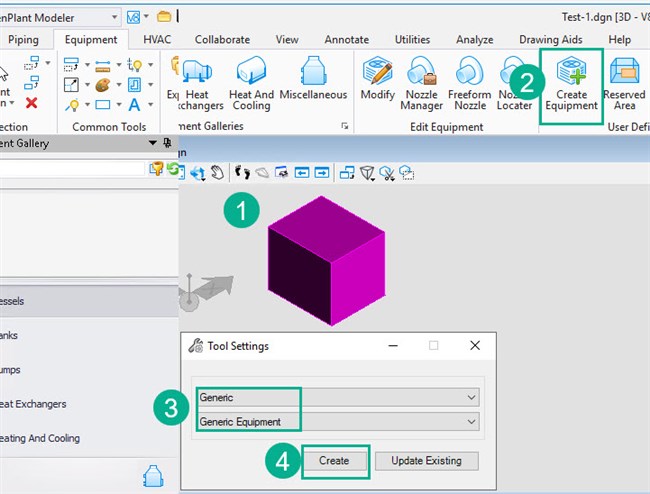Expand the text A tool dropdown arrow
Screen dimensions: 650x494
tap(150, 105)
